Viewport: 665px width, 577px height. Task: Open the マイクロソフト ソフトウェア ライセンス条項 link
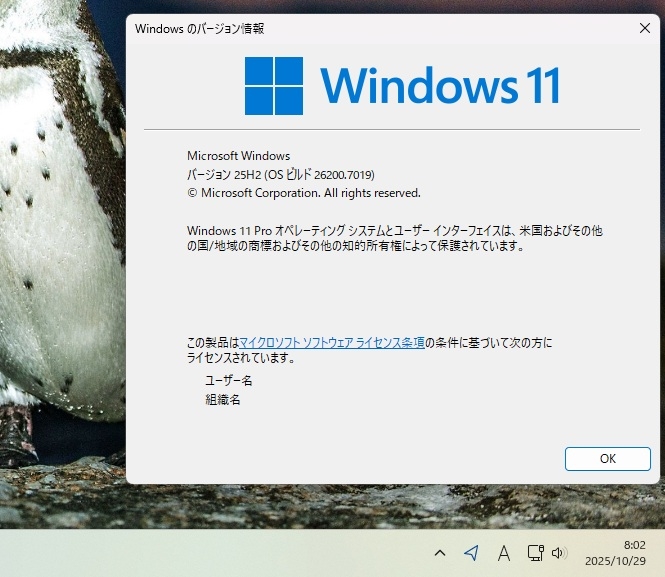click(x=332, y=343)
